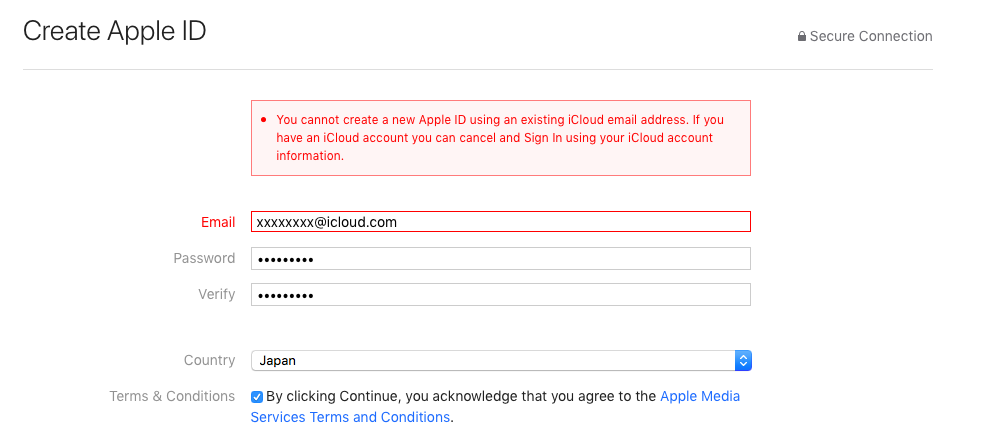The height and width of the screenshot is (438, 990).
Task: Click into the Verify password field
Action: (x=500, y=295)
